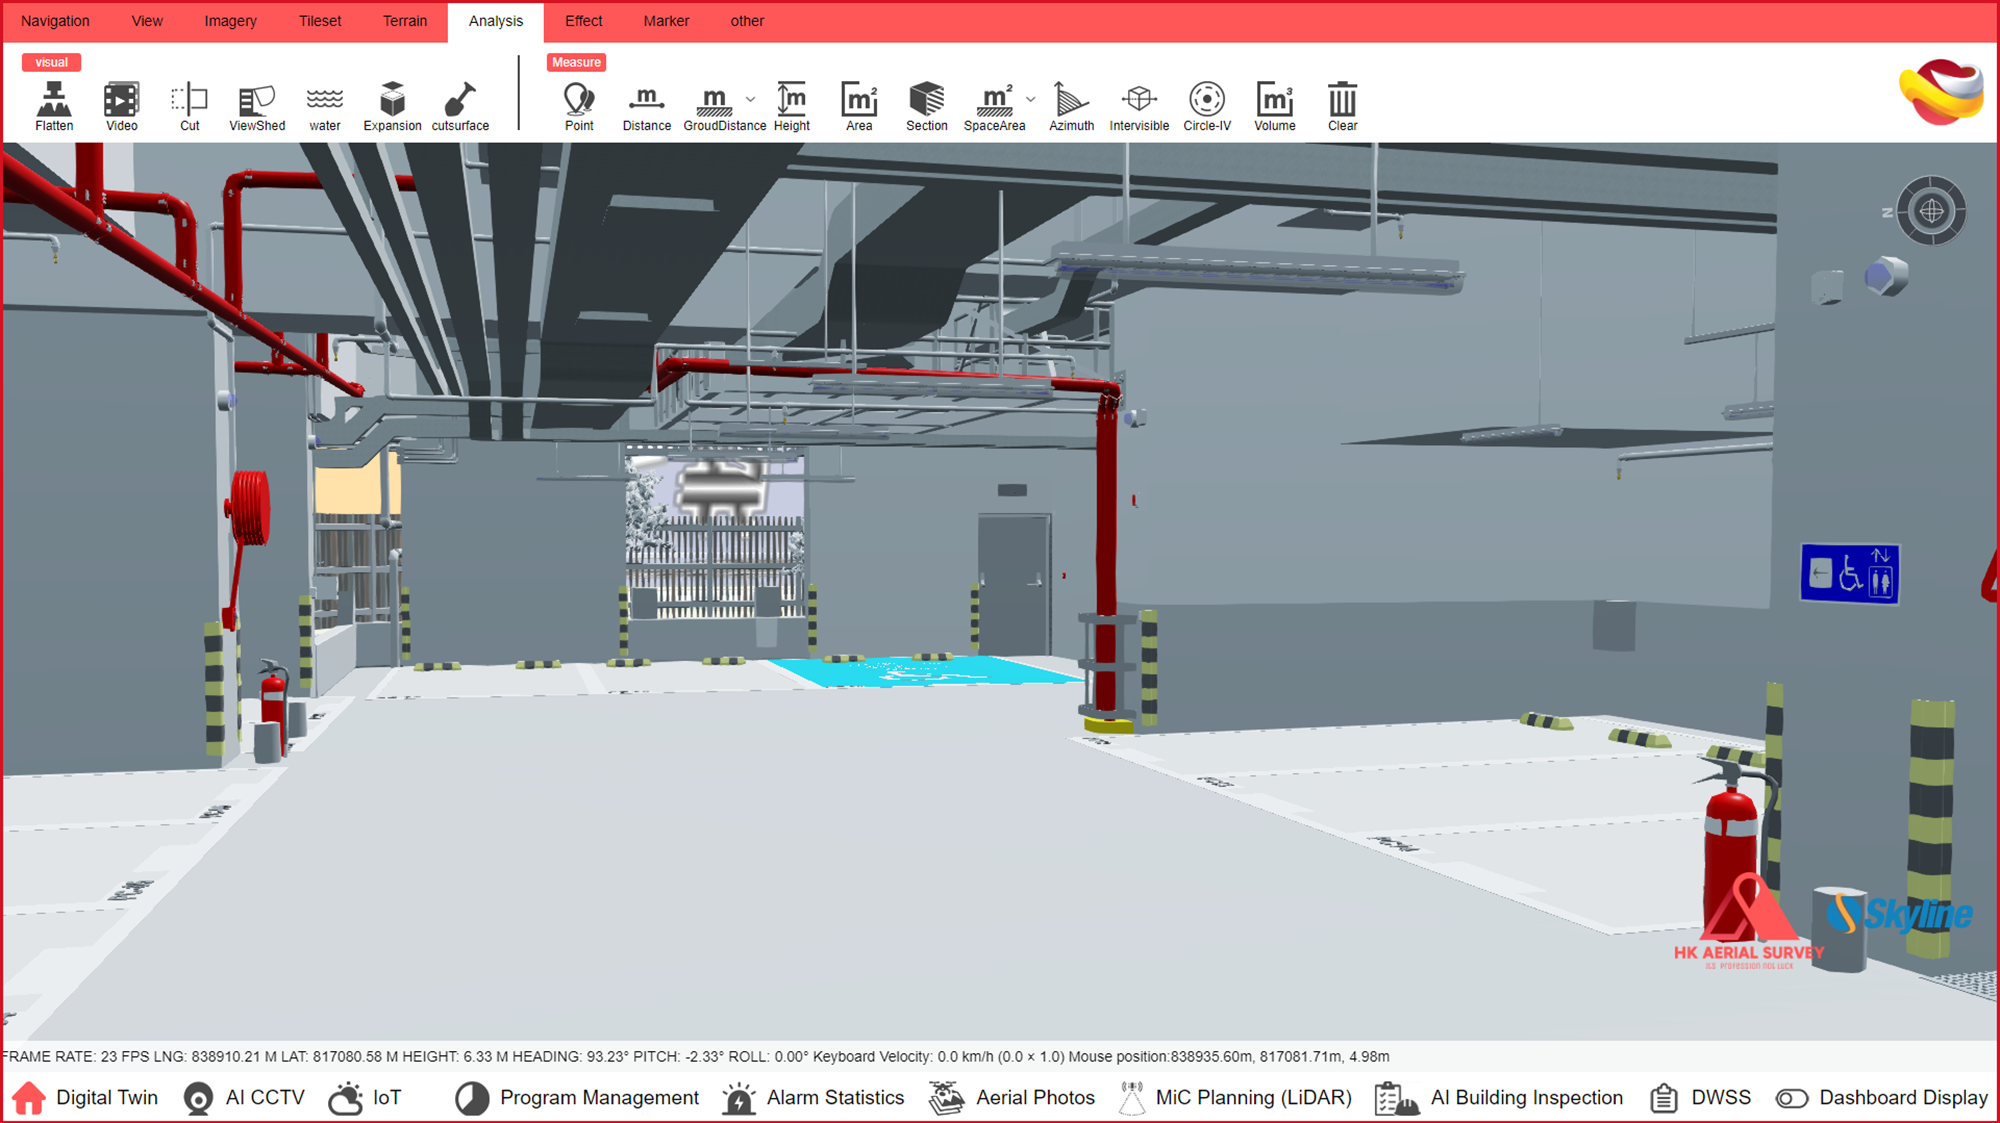
Task: Open the Marker tab
Action: click(666, 21)
